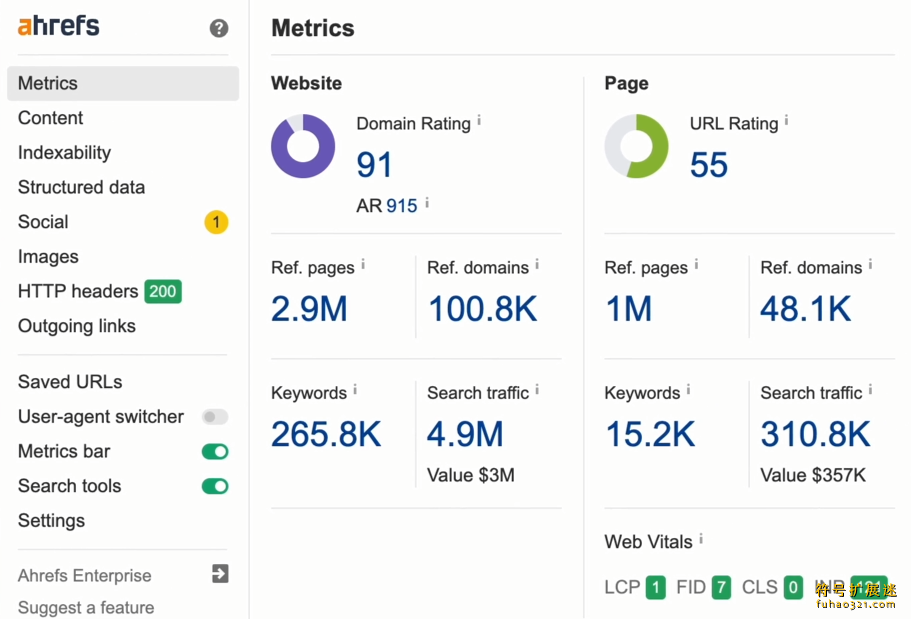
Task: Click info icon beside Website Search traffic
Action: (537, 390)
